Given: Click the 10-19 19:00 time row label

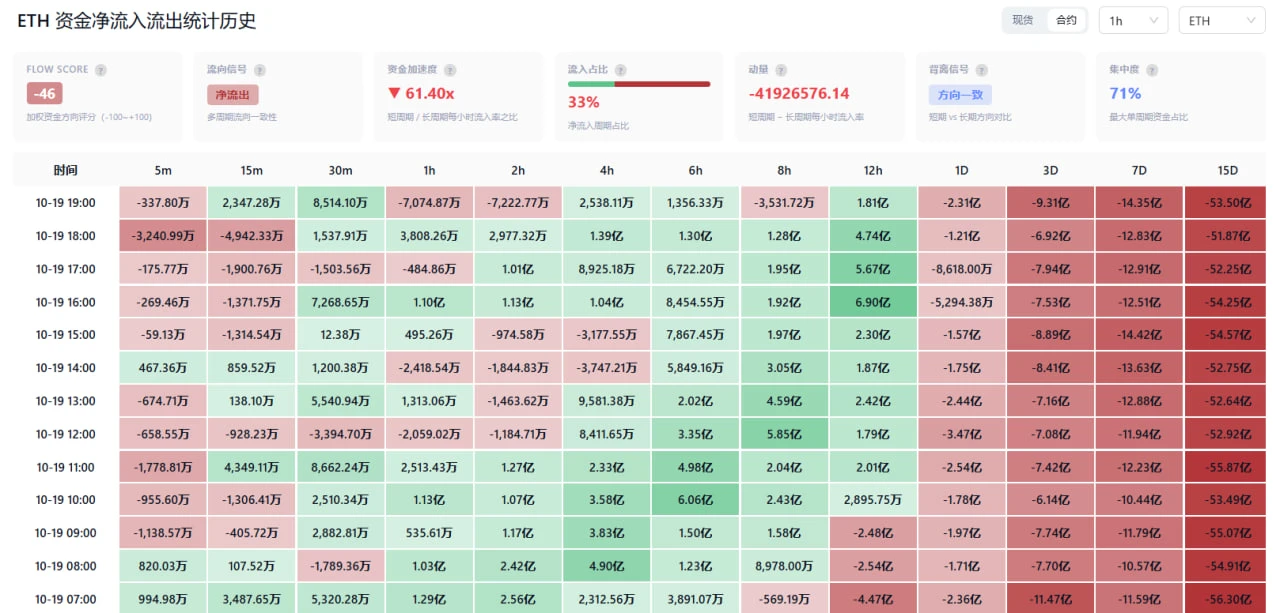Looking at the screenshot, I should pos(66,203).
